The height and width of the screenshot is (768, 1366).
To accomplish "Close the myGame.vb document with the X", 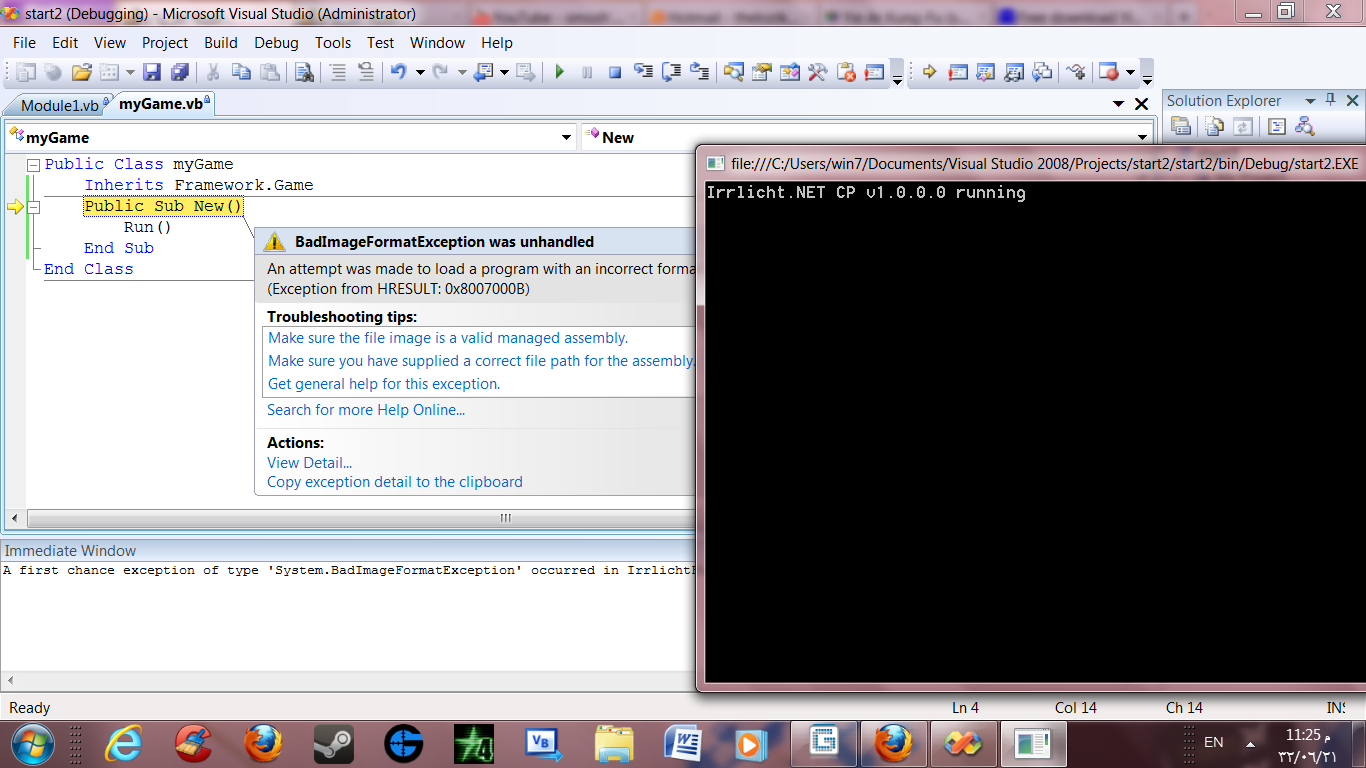I will point(1142,104).
